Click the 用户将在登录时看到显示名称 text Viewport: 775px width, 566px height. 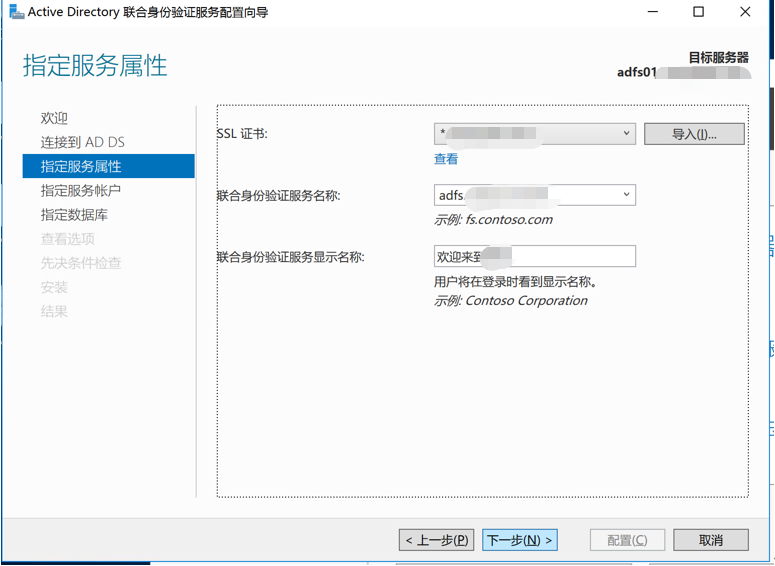(516, 282)
